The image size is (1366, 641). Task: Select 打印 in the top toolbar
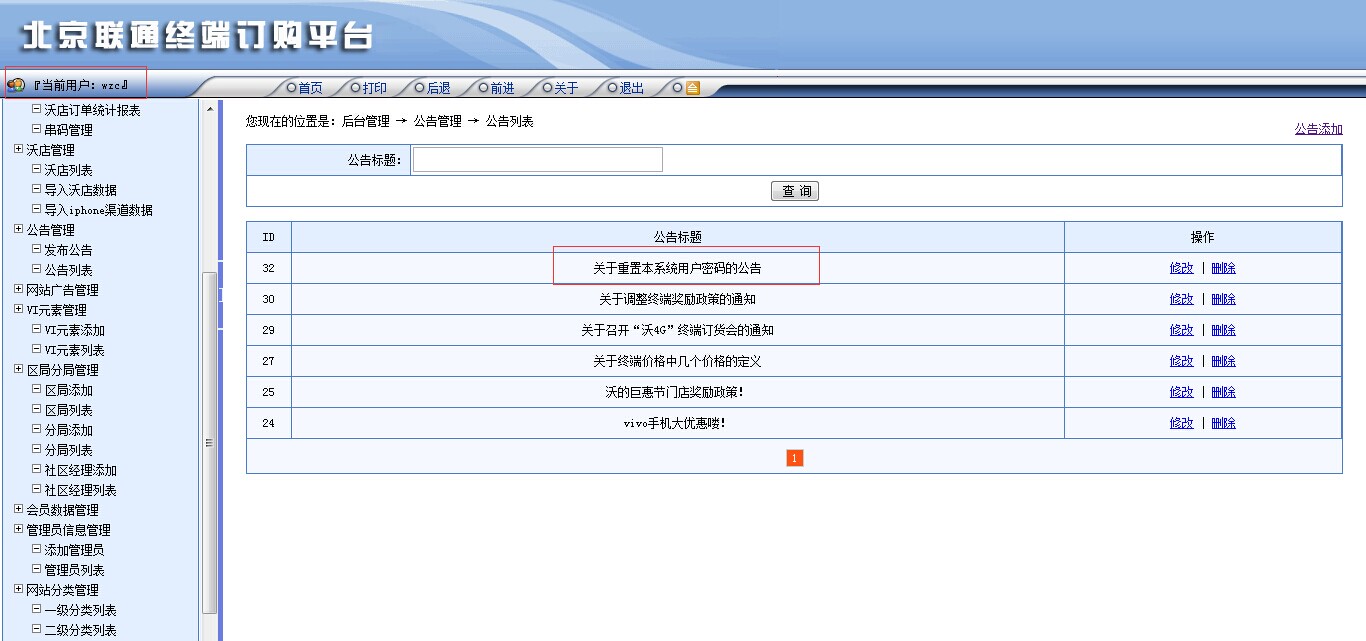(x=375, y=88)
